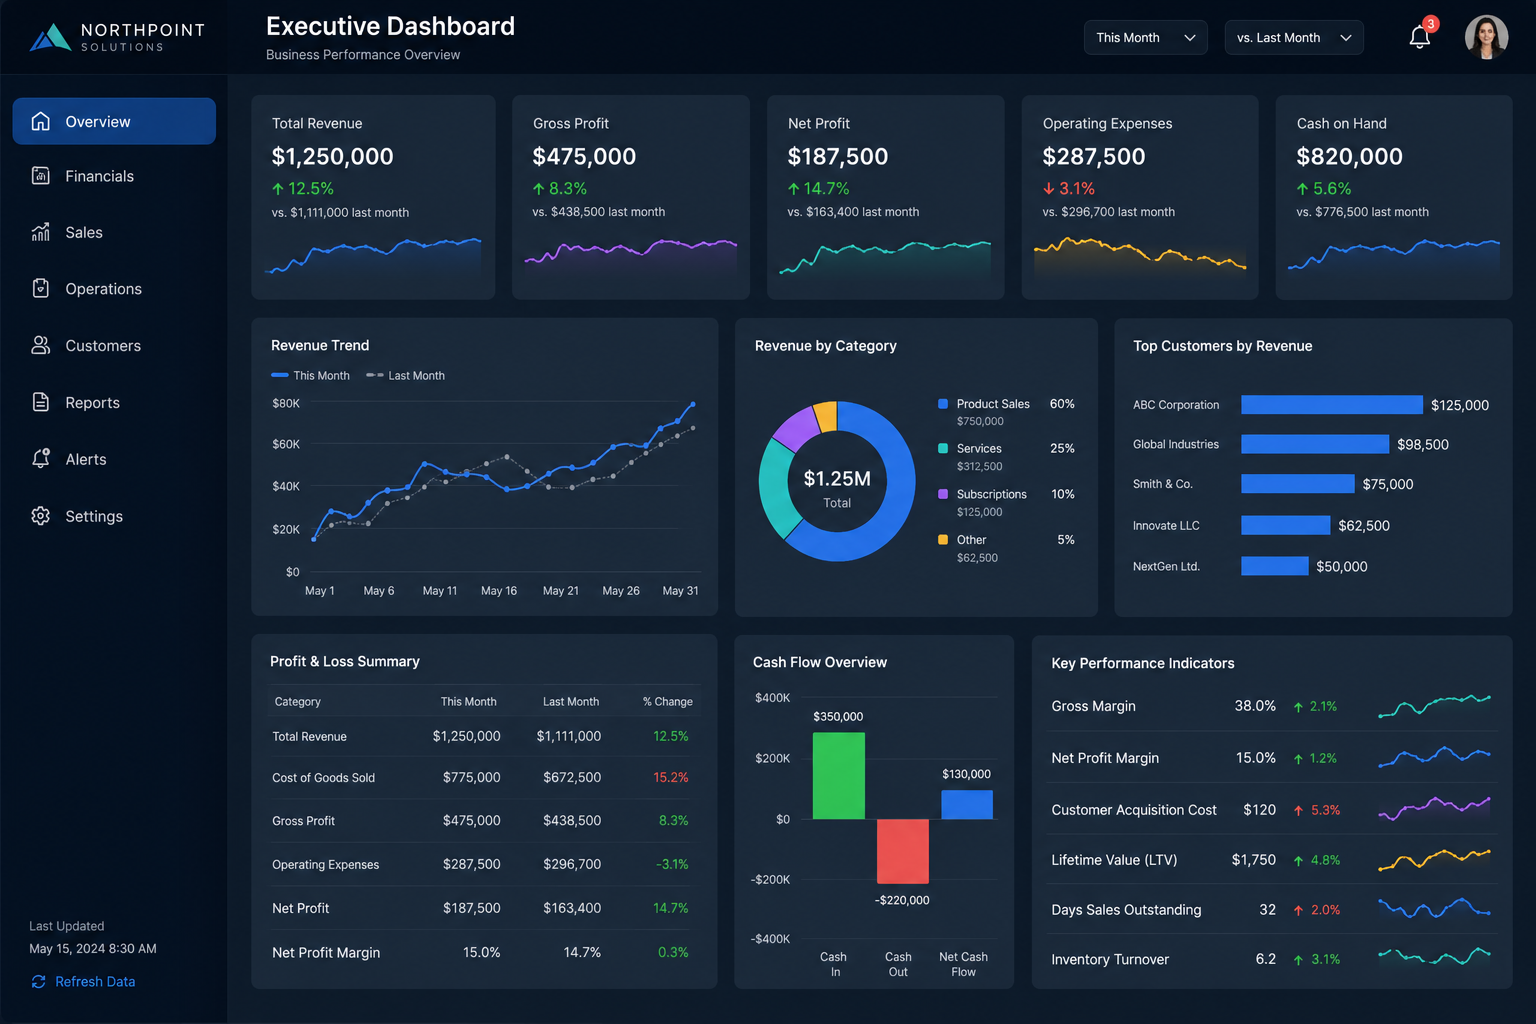Click the Financials icon in sidebar

(x=41, y=176)
